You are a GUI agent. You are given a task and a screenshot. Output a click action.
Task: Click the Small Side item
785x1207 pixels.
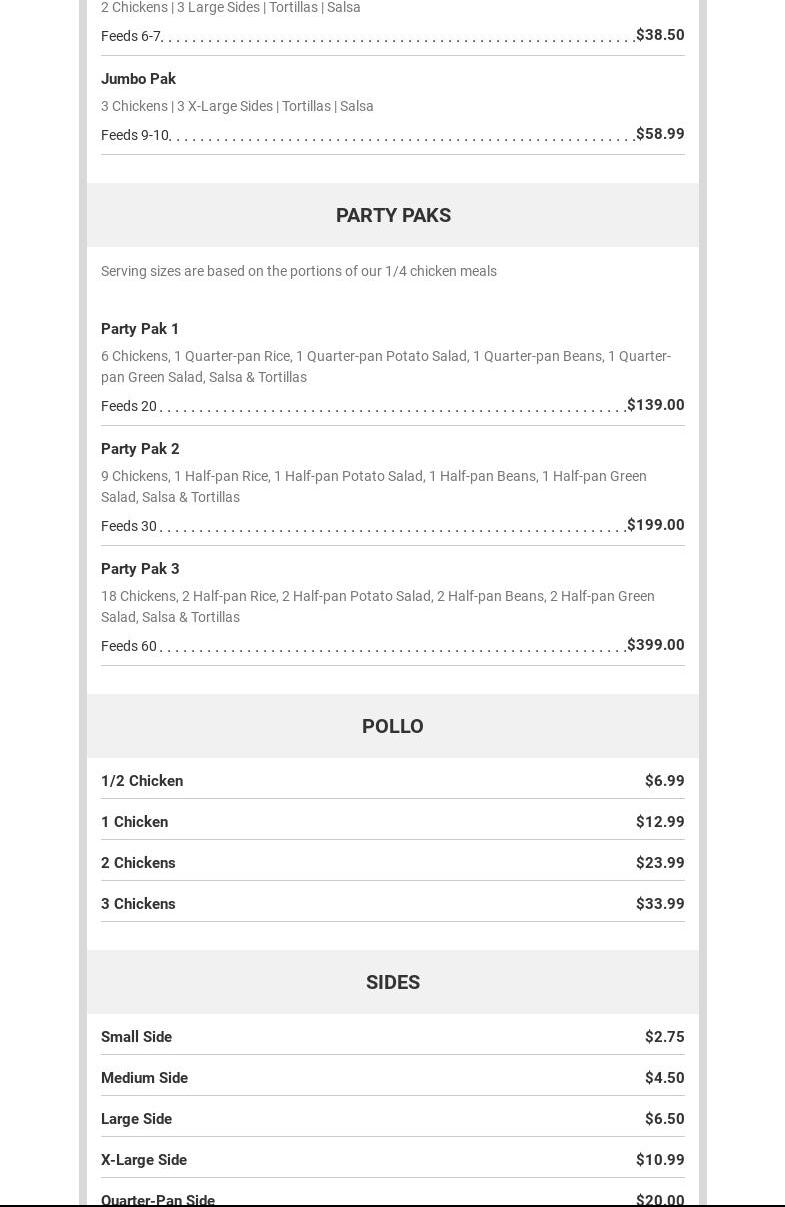pyautogui.click(x=136, y=1037)
